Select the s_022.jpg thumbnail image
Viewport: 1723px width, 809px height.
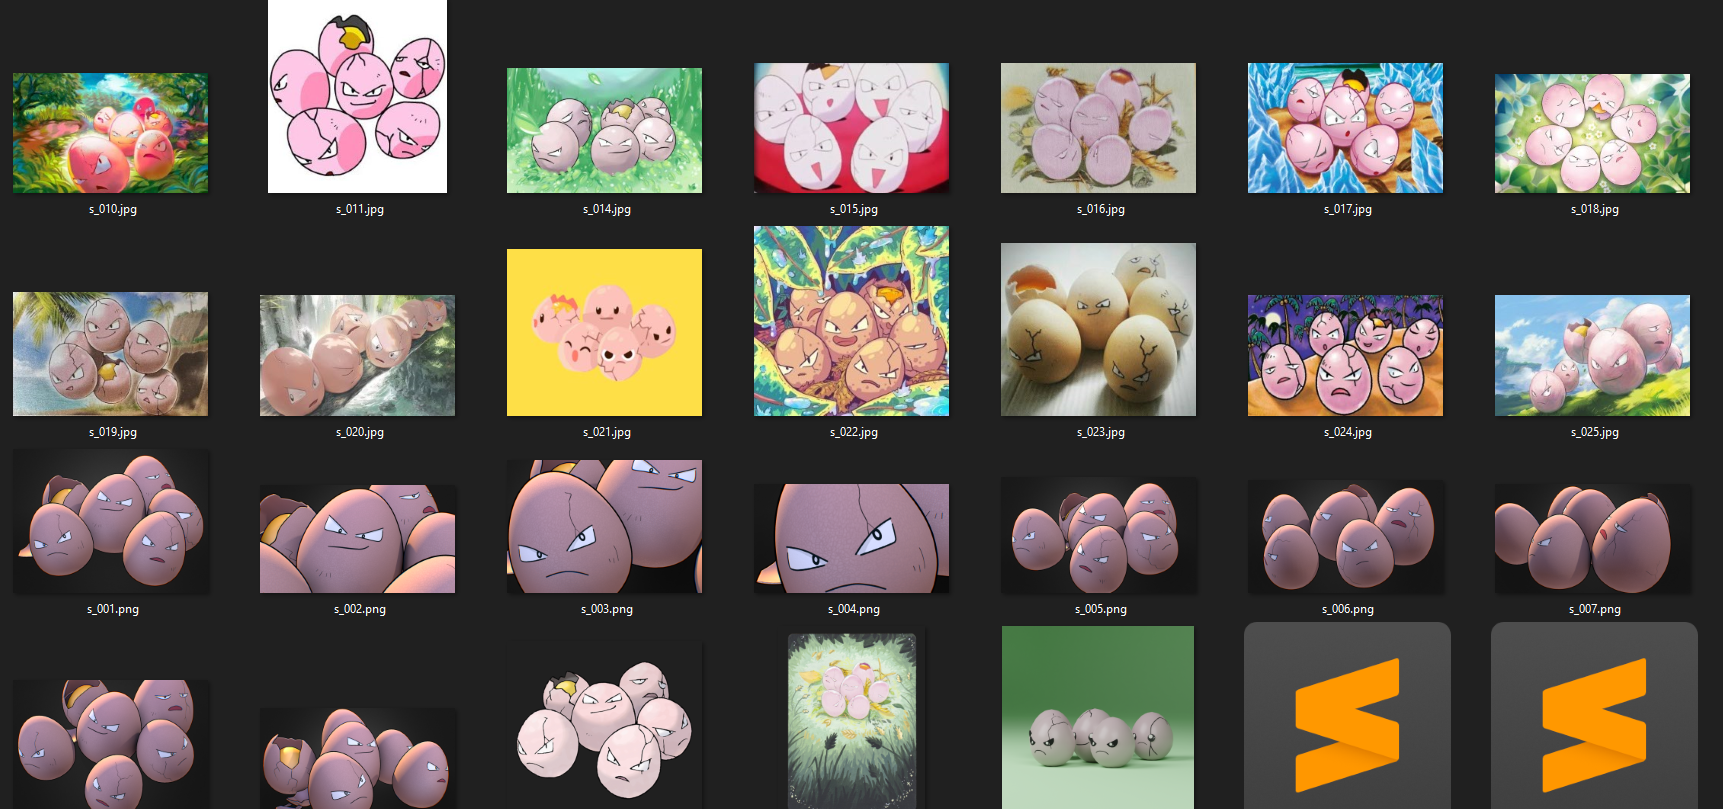[x=851, y=321]
